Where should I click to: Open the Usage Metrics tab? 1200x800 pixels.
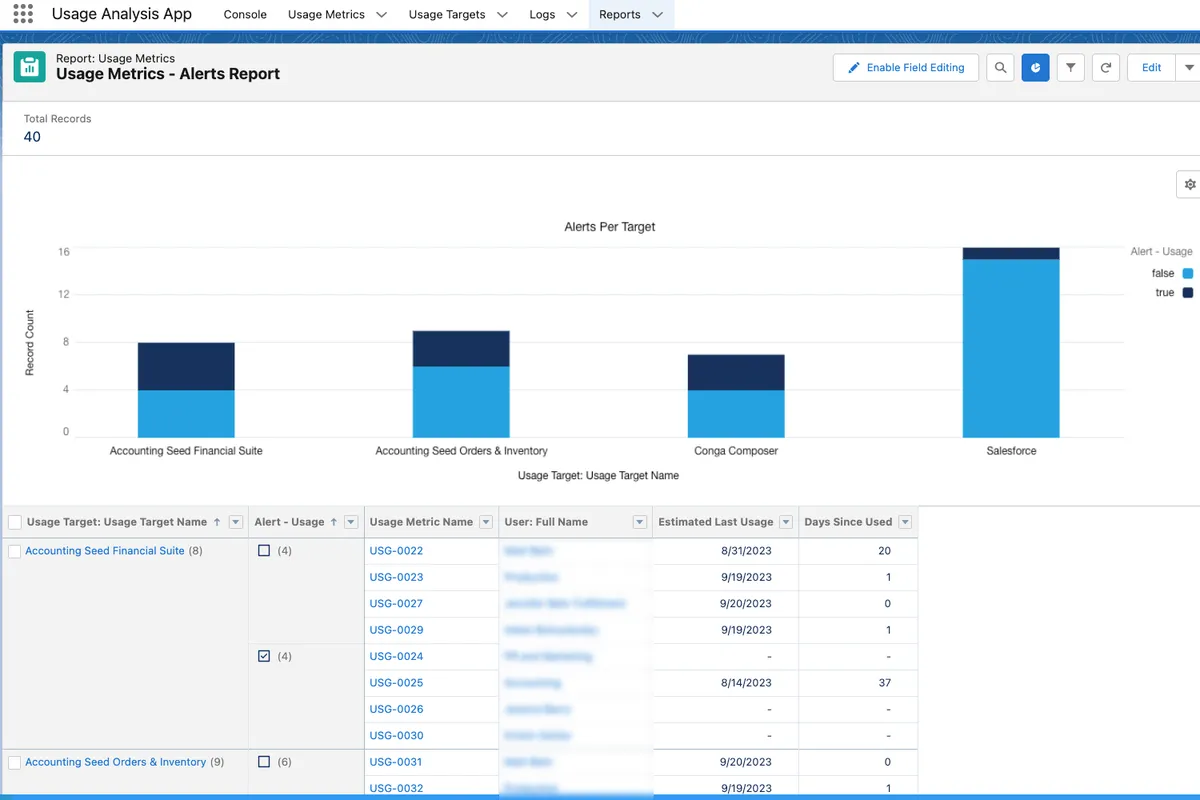click(x=326, y=15)
